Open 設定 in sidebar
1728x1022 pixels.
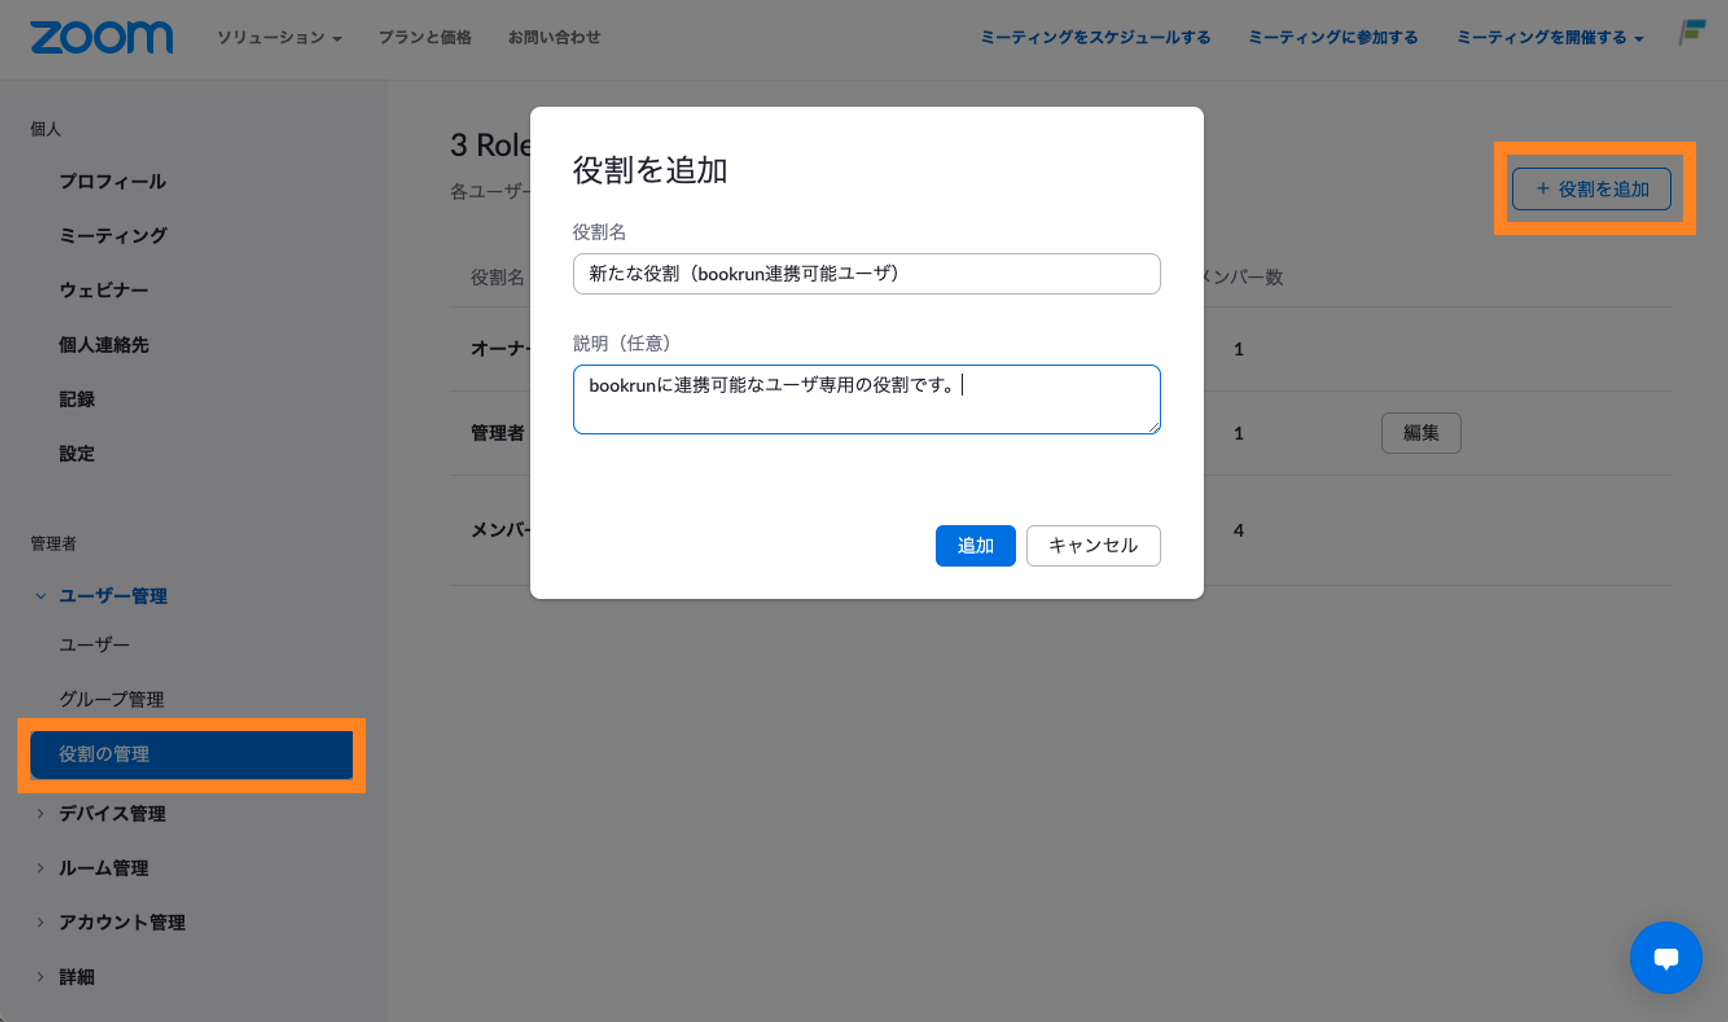coord(76,454)
